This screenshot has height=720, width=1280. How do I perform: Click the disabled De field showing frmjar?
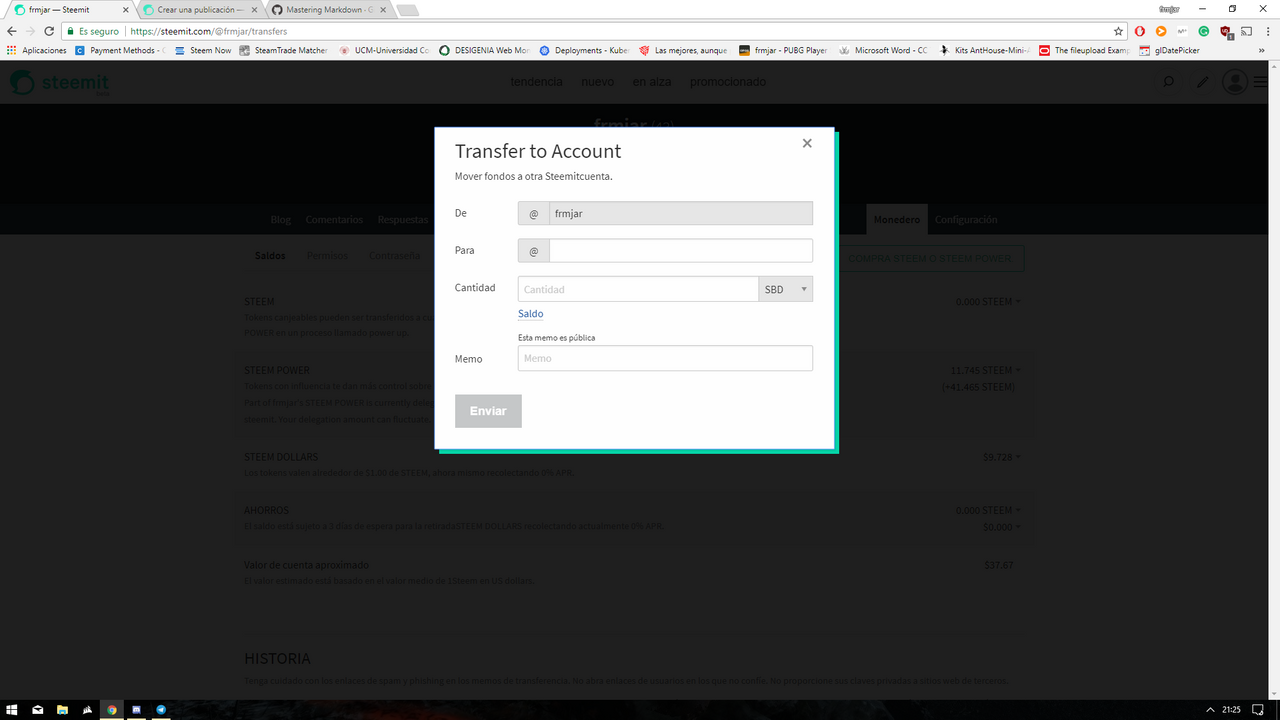(680, 213)
